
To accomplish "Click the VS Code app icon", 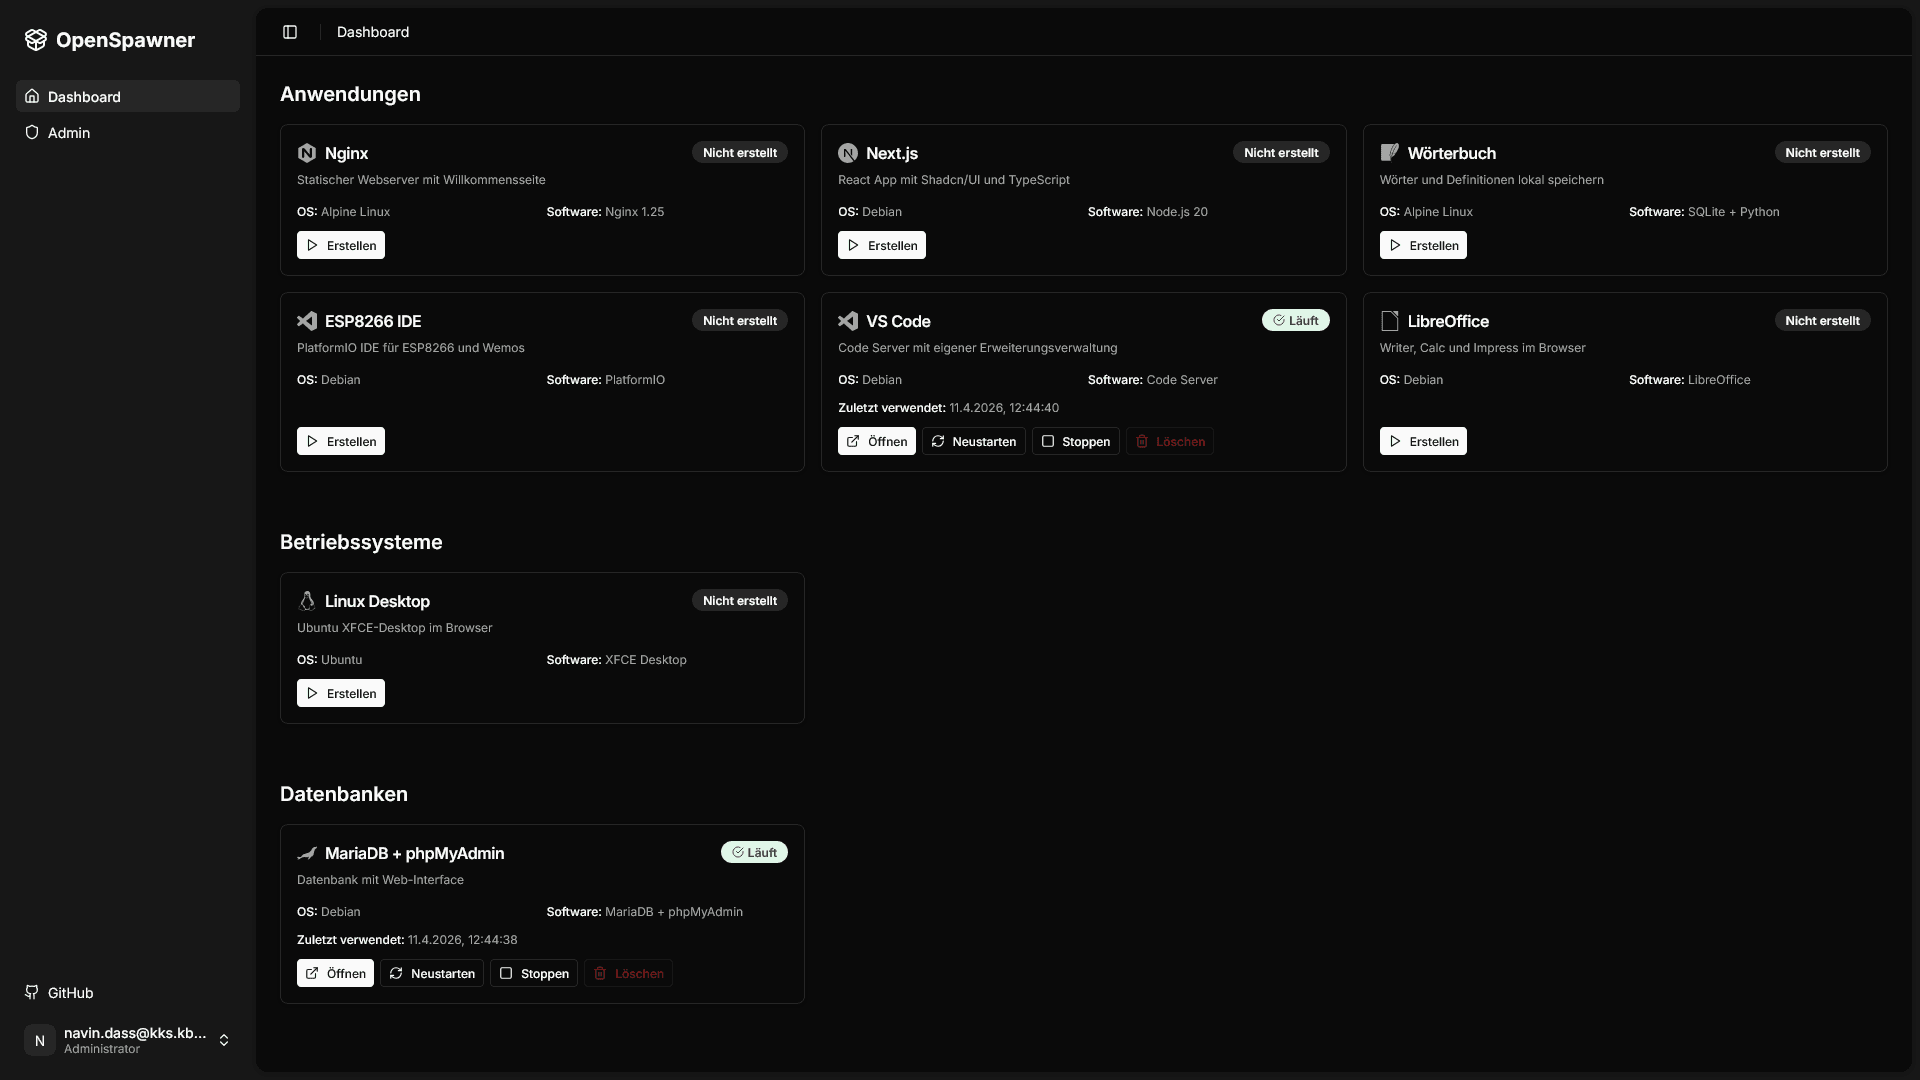I will pyautogui.click(x=848, y=321).
